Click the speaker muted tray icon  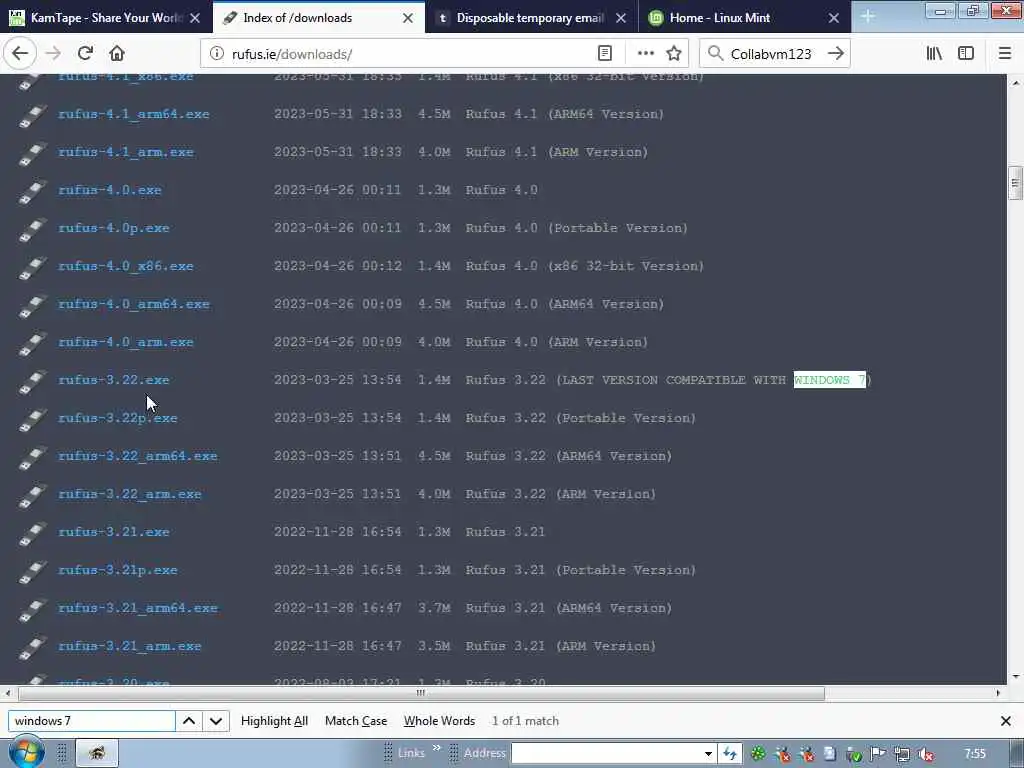tap(925, 754)
